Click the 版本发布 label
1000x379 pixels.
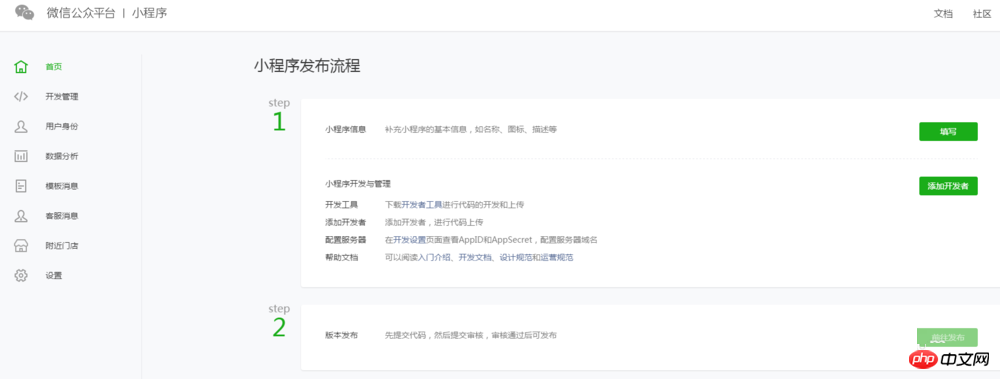[x=341, y=335]
